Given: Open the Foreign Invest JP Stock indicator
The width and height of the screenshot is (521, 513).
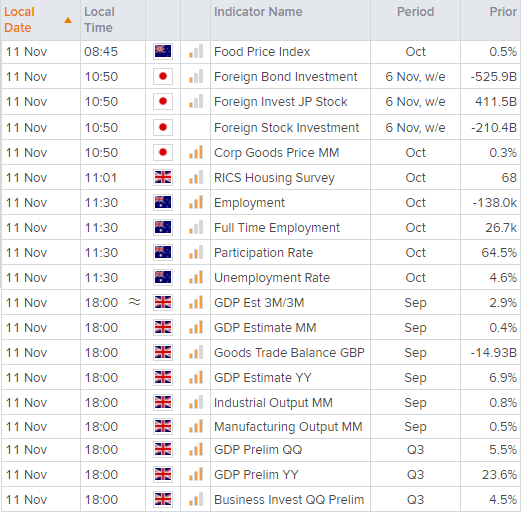Looking at the screenshot, I should 280,102.
